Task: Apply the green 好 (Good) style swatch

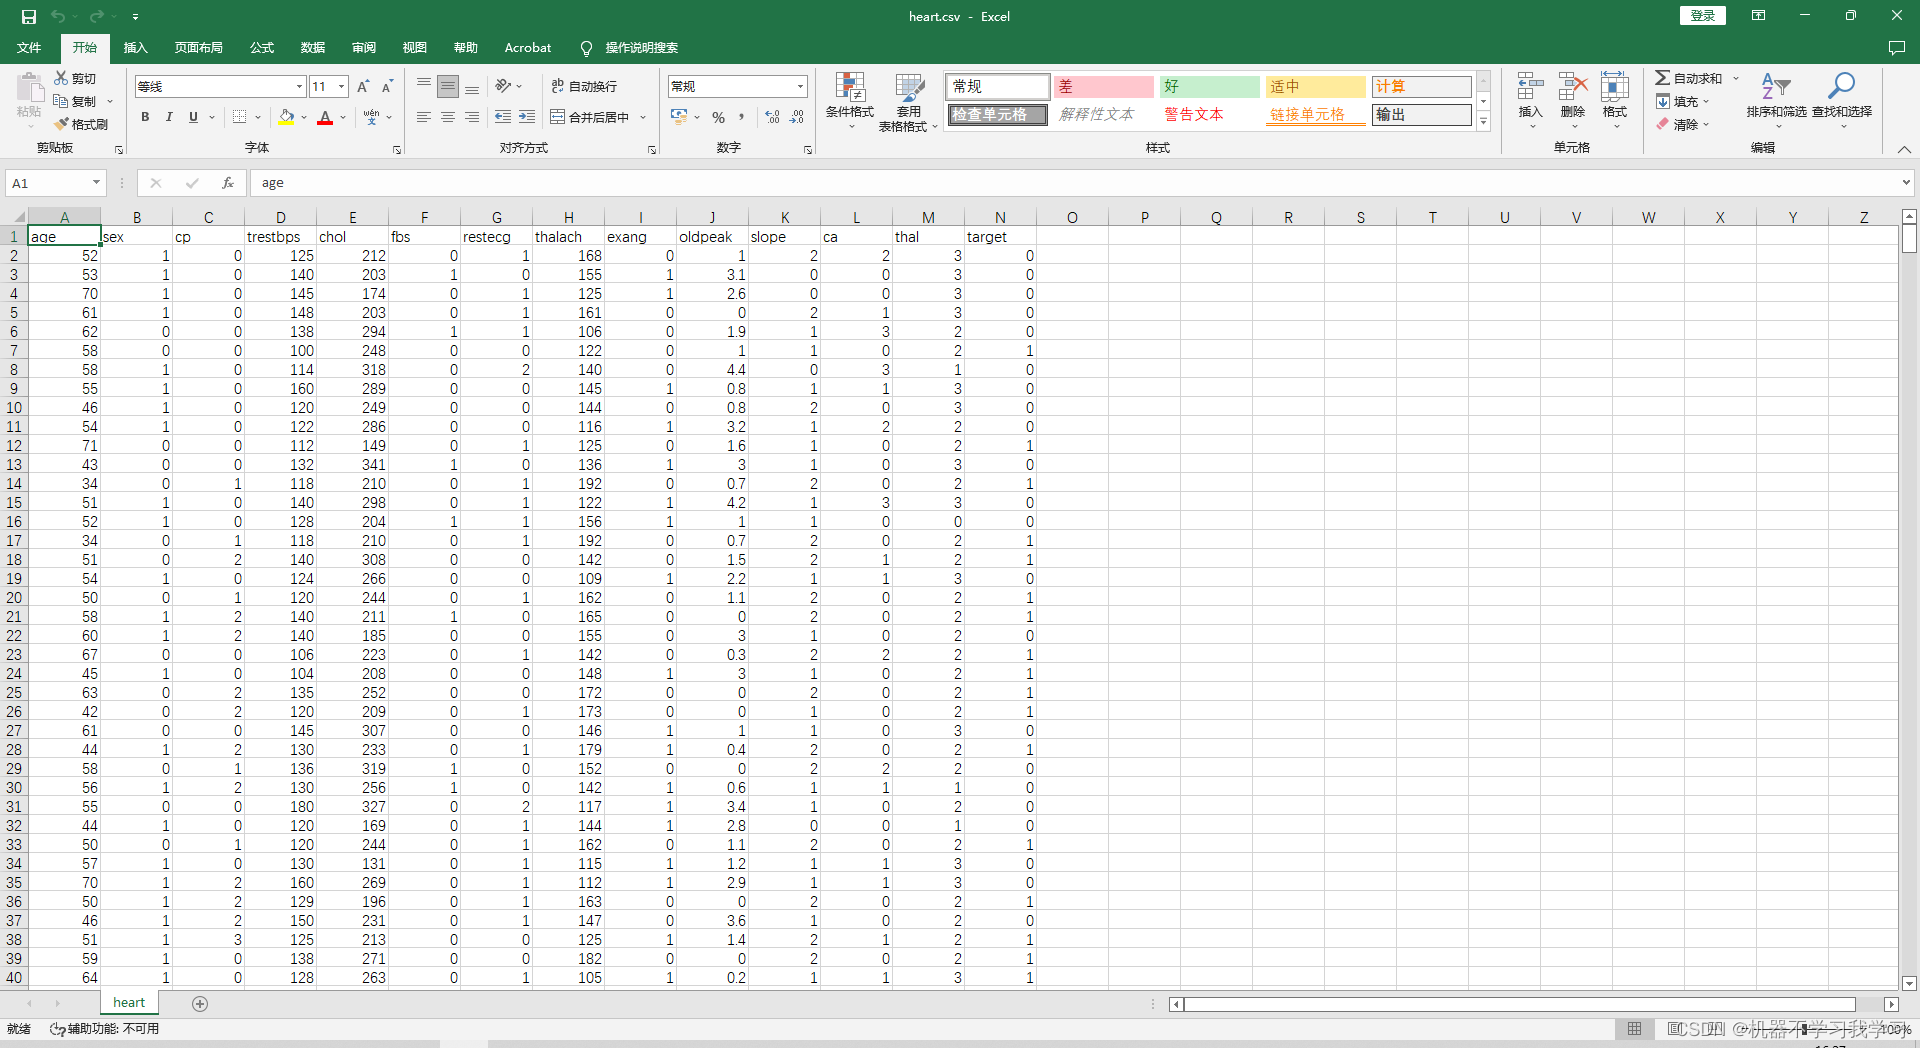Action: [x=1209, y=87]
